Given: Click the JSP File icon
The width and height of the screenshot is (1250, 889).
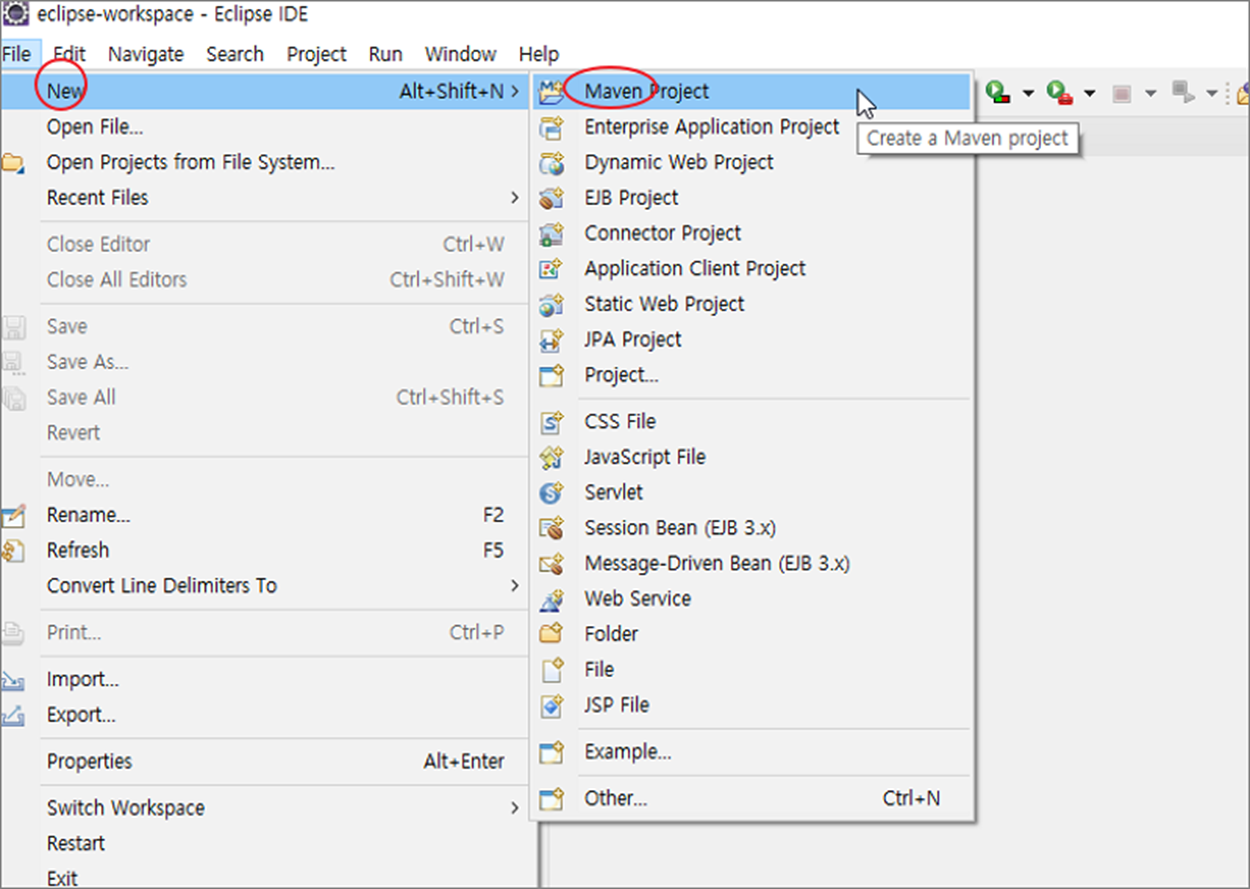Looking at the screenshot, I should click(x=552, y=705).
